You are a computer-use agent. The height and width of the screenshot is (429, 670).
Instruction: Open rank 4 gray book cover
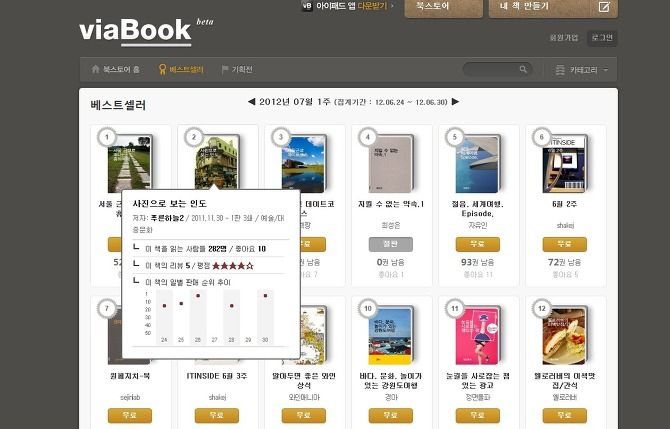point(391,164)
